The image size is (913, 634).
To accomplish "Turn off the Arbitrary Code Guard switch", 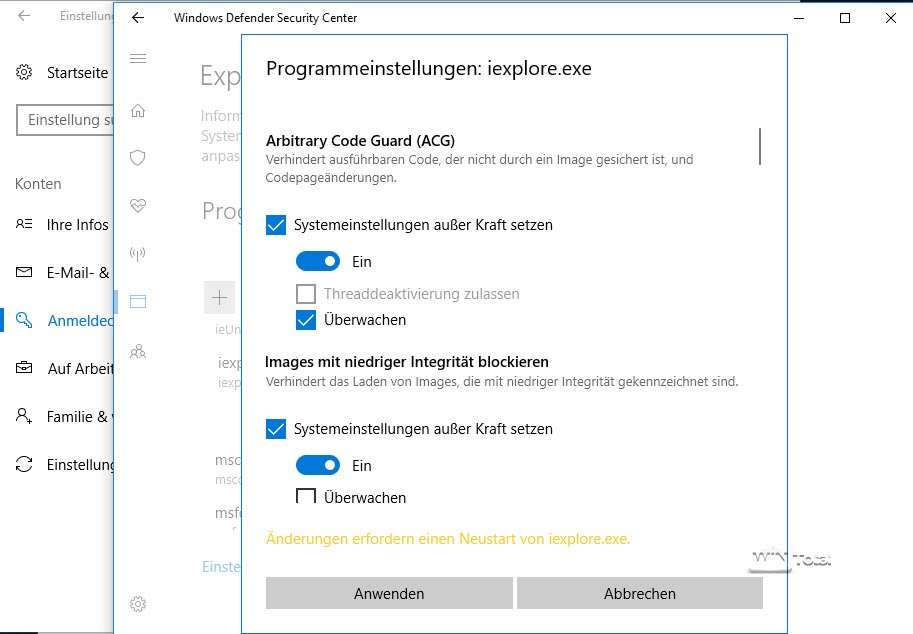I will coord(318,261).
